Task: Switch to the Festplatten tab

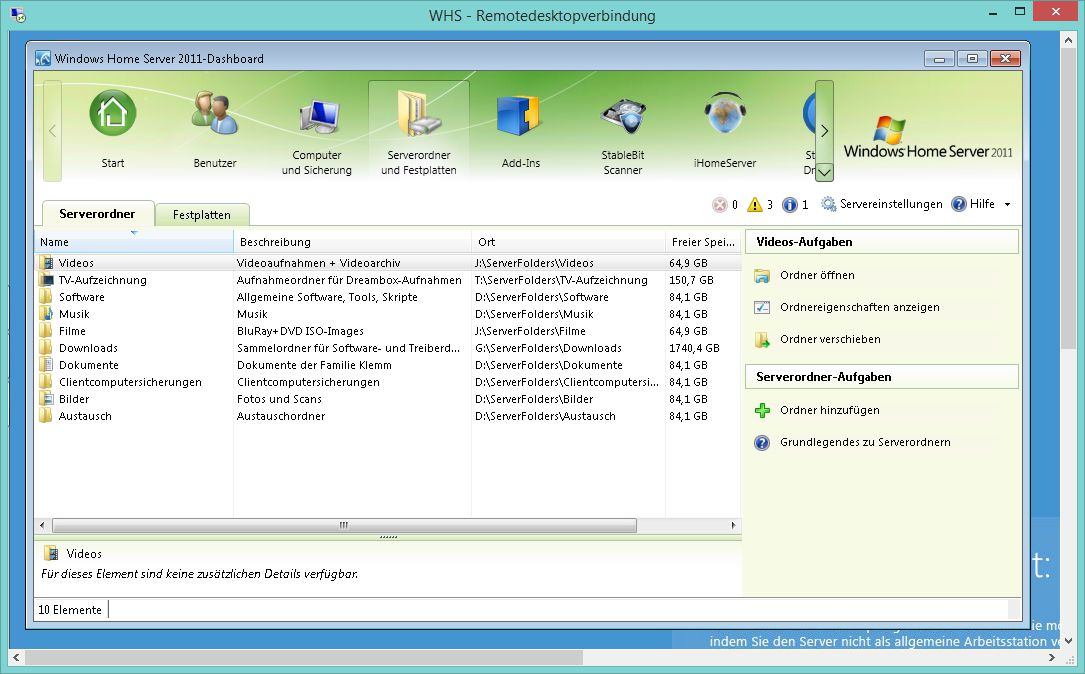Action: [x=201, y=215]
